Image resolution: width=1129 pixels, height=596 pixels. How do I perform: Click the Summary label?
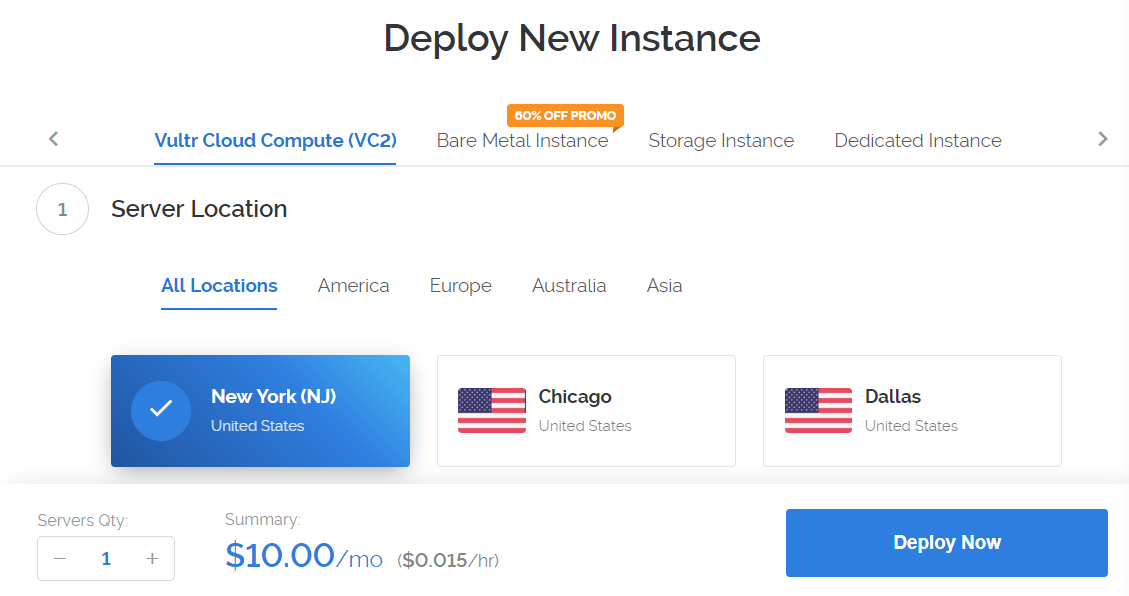pos(263,520)
